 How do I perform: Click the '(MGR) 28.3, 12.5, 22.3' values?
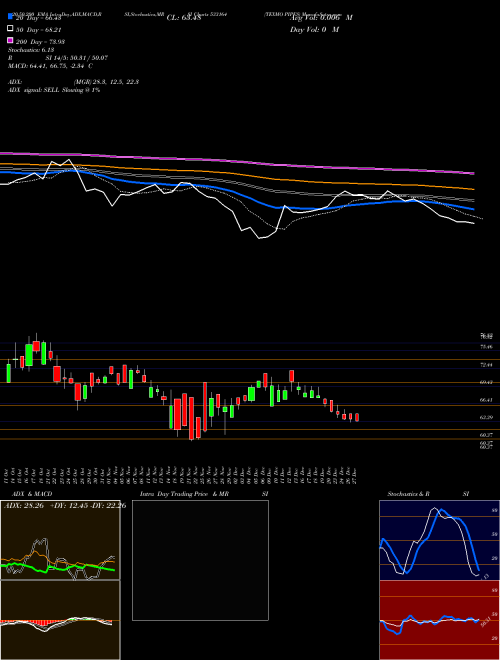(x=106, y=82)
